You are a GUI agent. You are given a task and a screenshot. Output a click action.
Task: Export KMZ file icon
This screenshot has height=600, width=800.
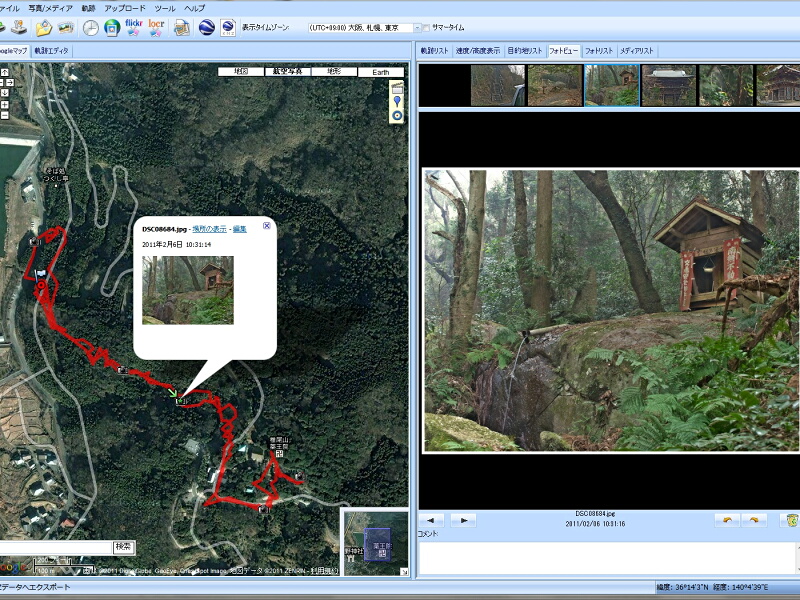click(x=228, y=28)
